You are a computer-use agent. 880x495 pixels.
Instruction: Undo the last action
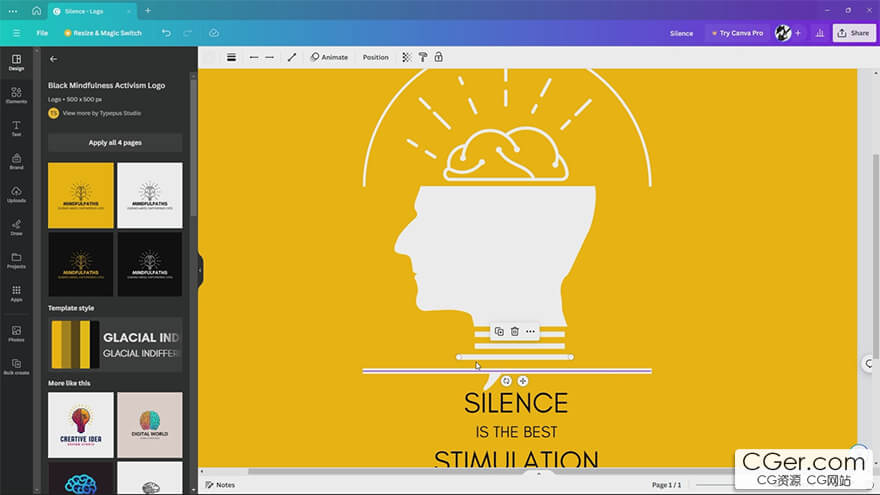coord(166,33)
